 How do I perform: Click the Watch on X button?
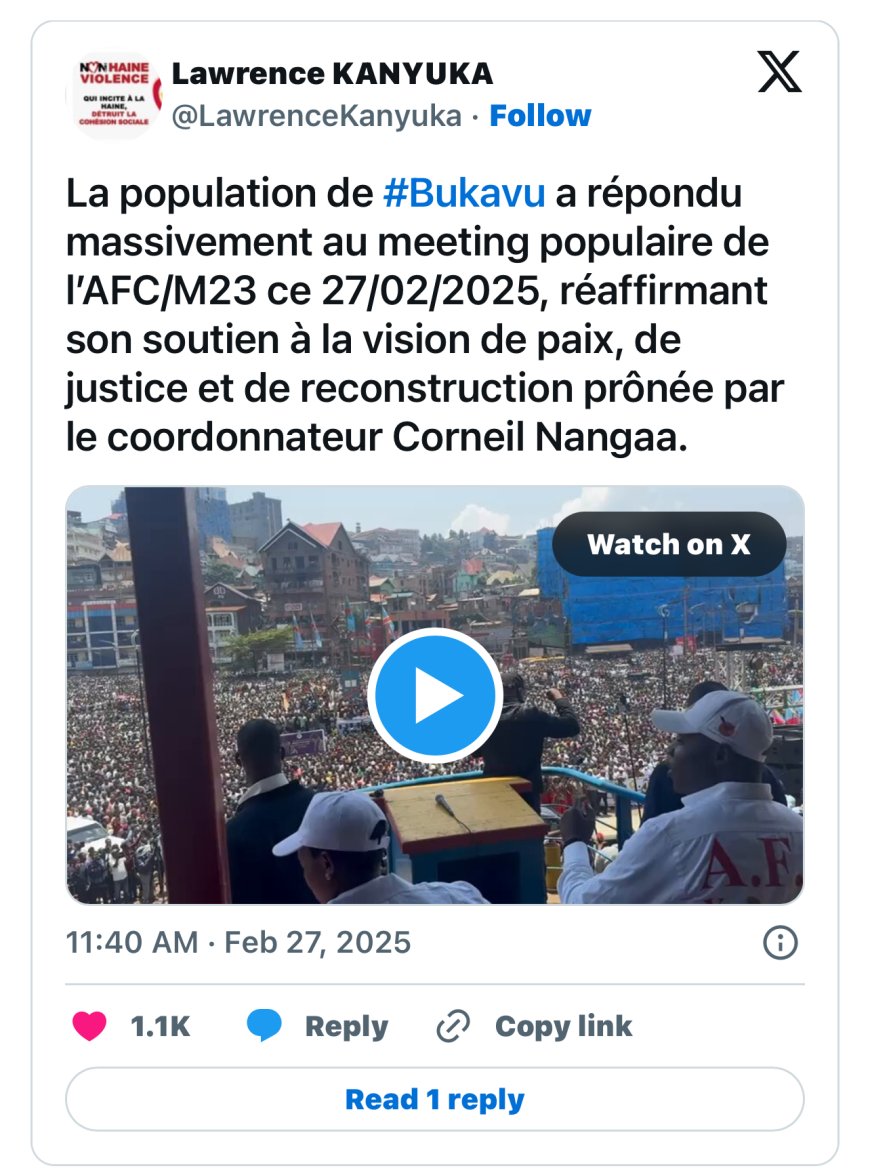[669, 544]
